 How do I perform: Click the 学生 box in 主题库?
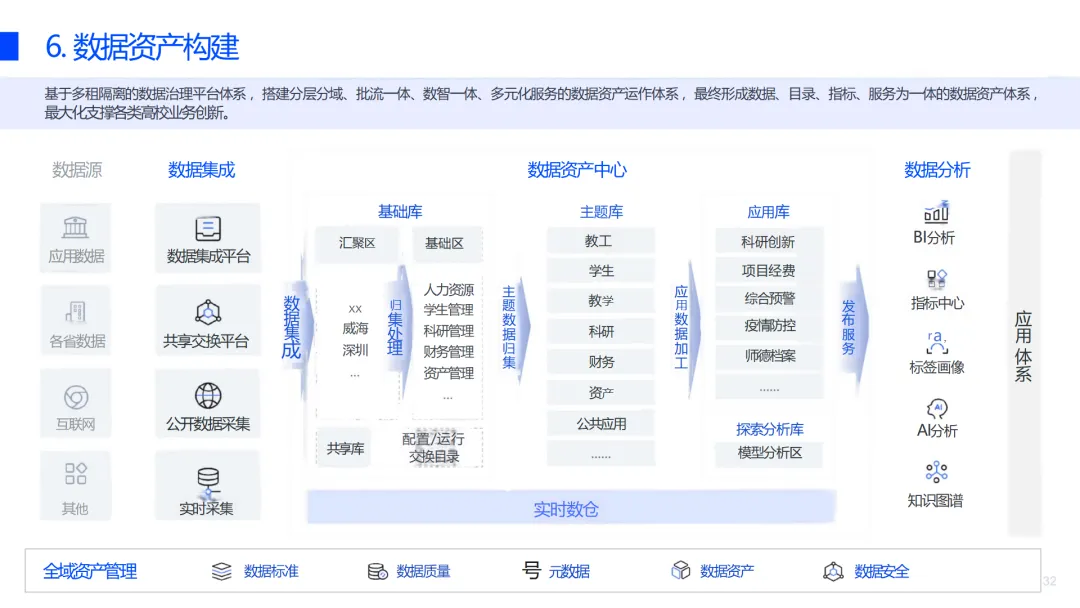point(600,271)
